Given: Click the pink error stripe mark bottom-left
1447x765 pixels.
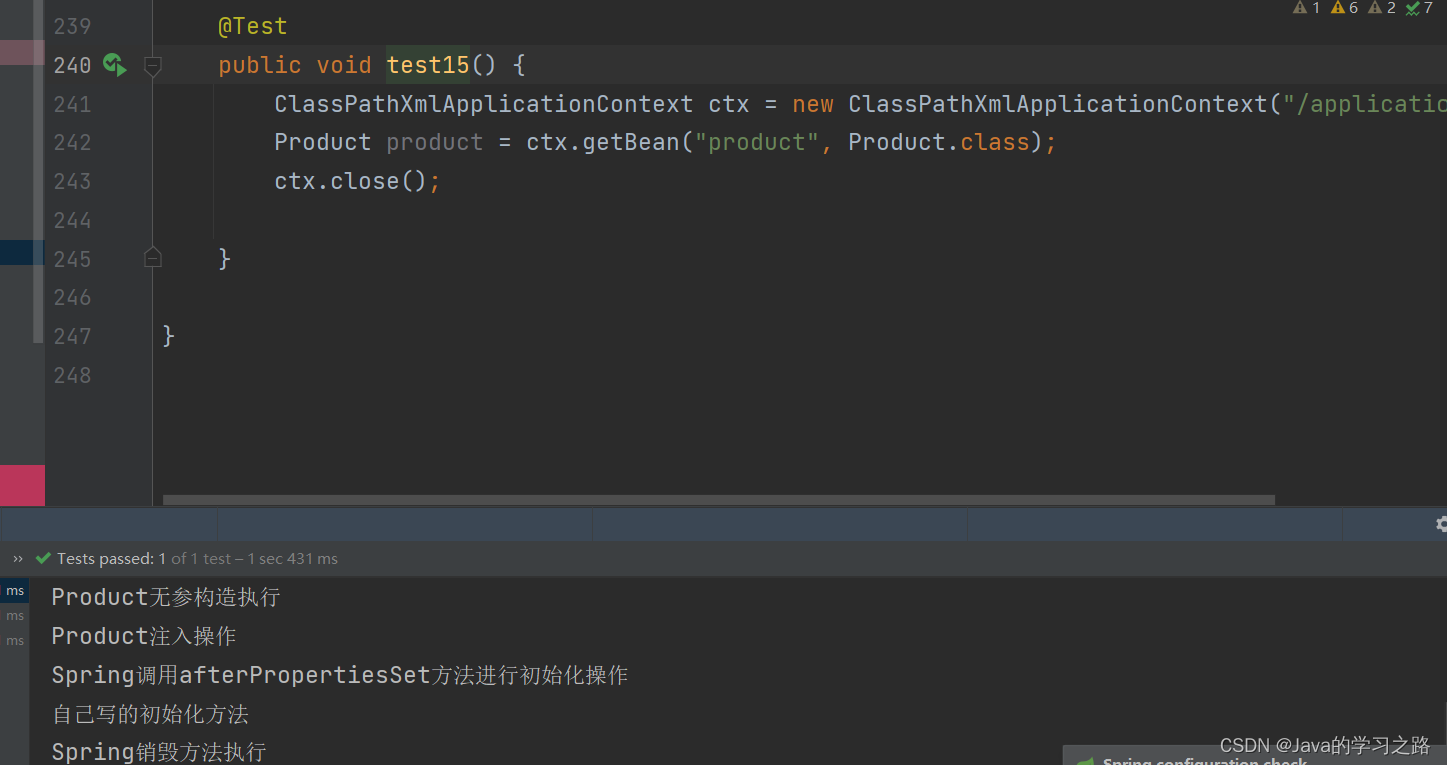Looking at the screenshot, I should (22, 485).
